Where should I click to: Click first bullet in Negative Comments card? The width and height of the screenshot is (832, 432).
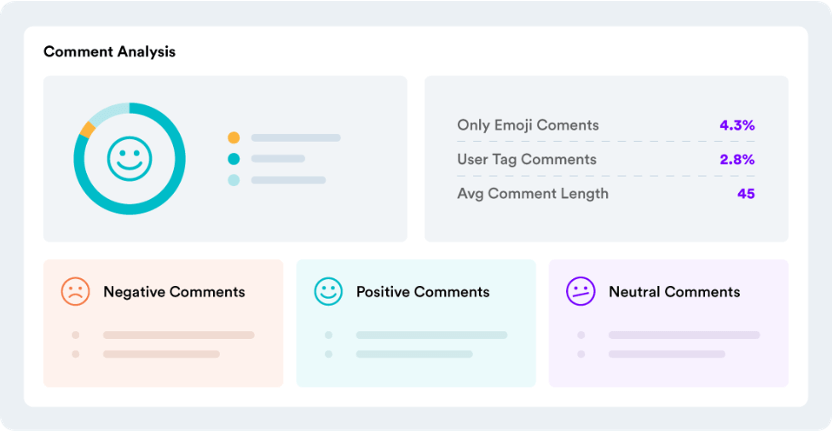click(75, 335)
